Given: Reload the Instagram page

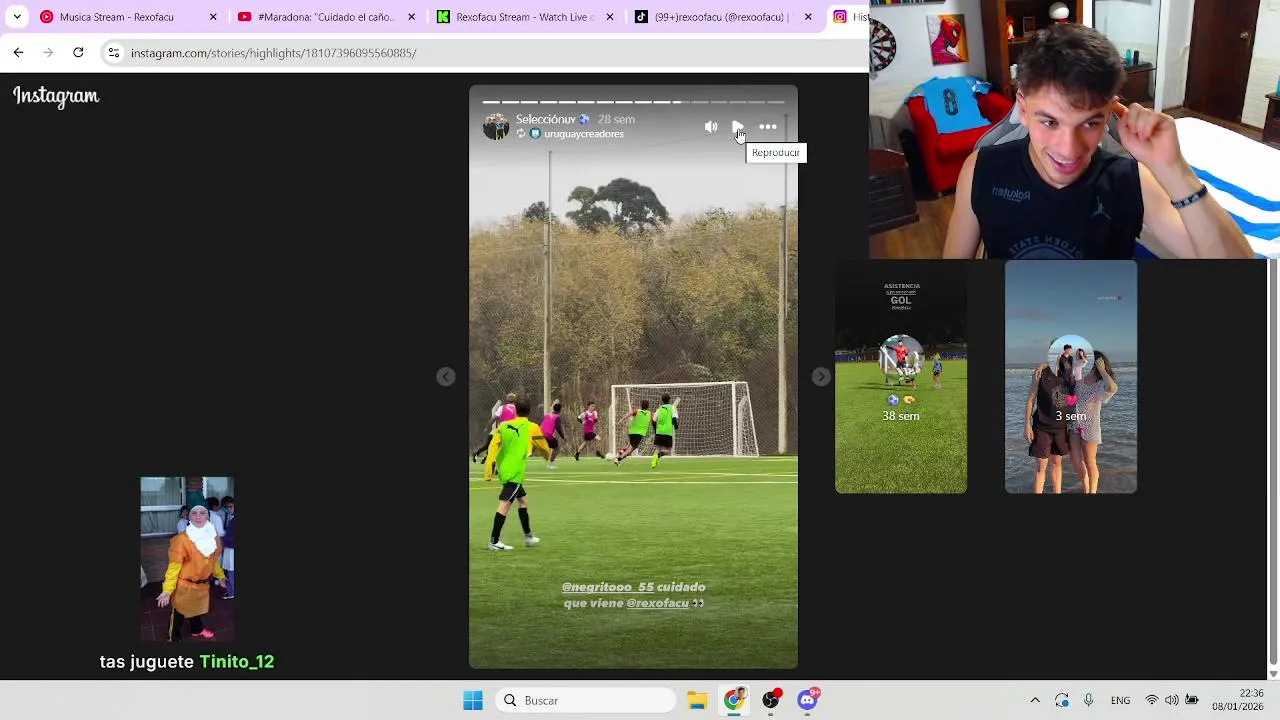Looking at the screenshot, I should point(78,52).
